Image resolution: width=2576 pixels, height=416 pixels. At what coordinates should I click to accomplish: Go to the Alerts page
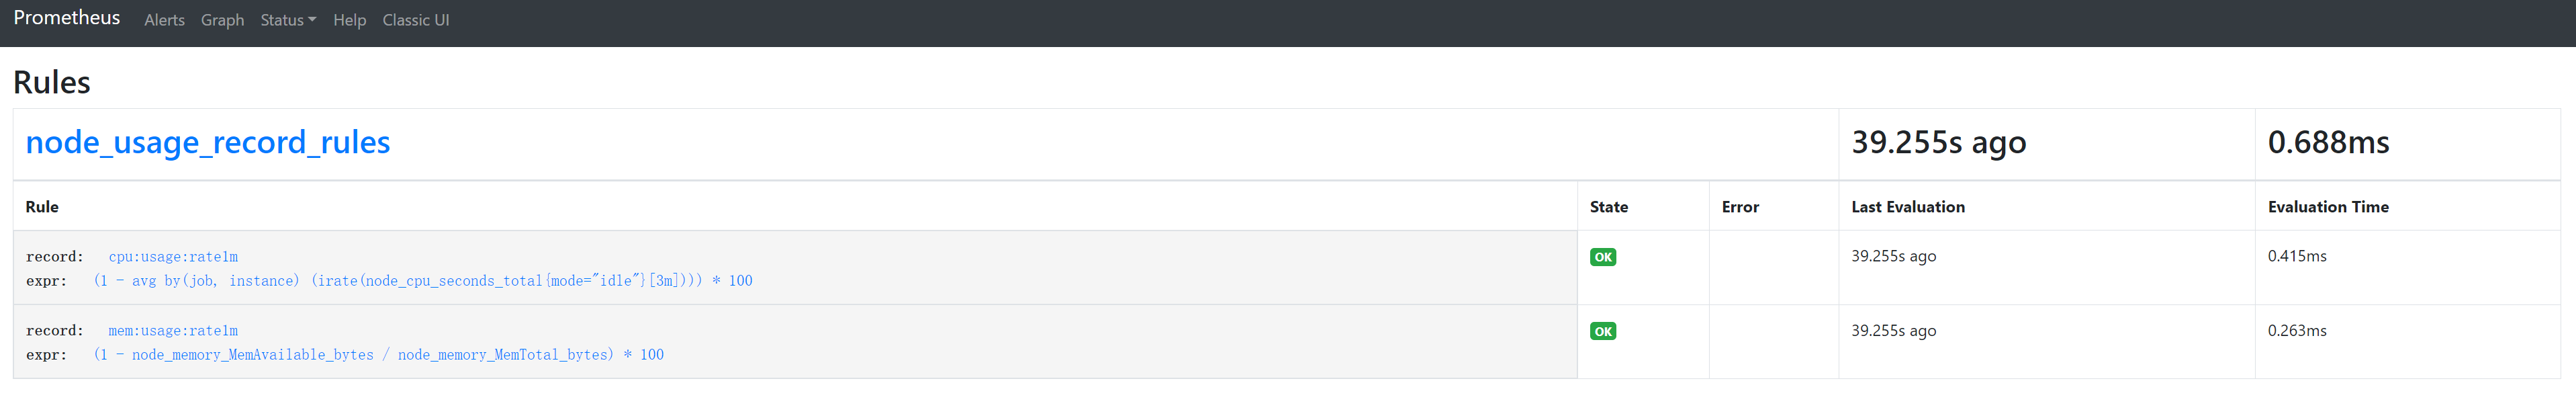164,20
